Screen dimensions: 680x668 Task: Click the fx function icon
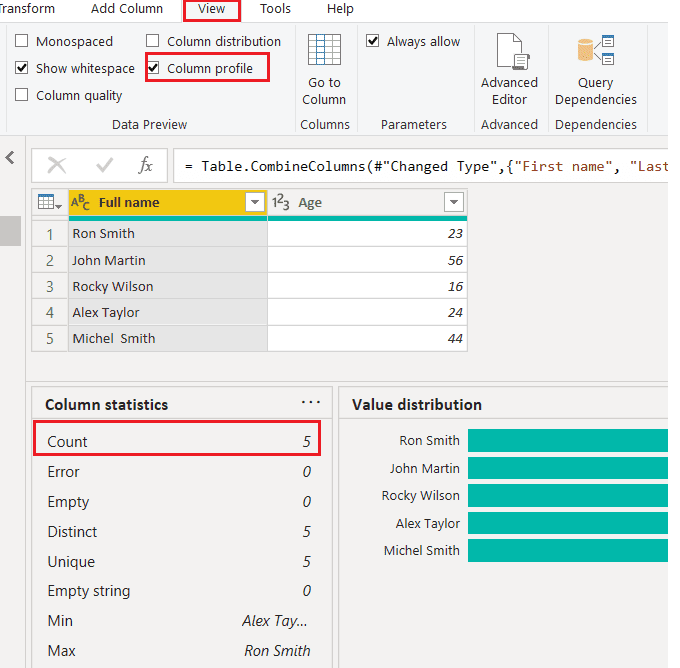tap(145, 165)
